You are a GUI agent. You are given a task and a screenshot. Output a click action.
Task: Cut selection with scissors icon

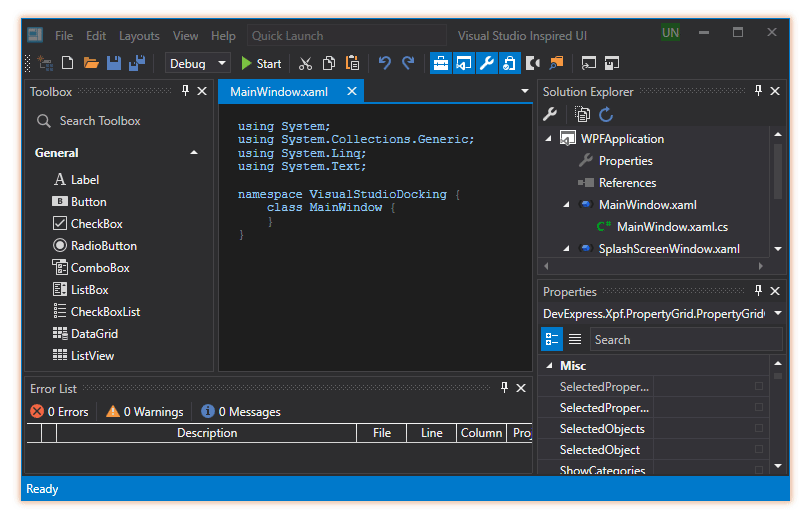click(x=305, y=64)
